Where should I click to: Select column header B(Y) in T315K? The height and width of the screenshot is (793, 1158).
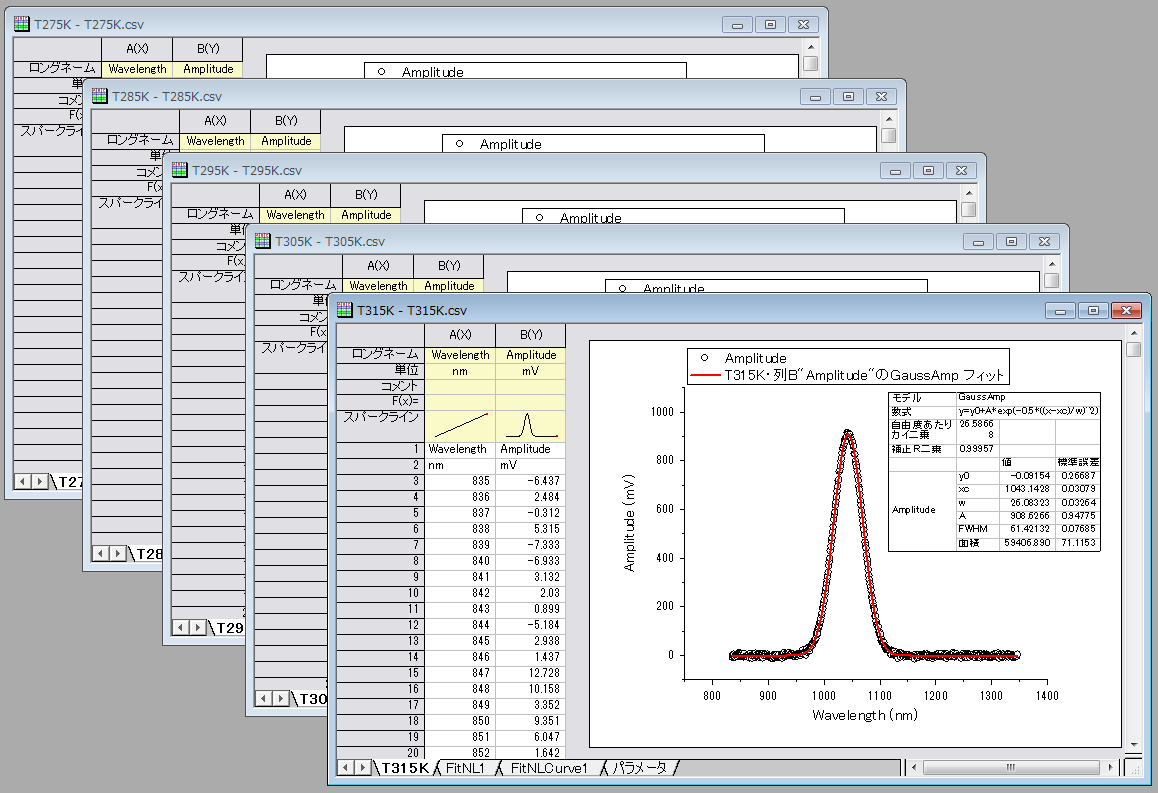[530, 335]
